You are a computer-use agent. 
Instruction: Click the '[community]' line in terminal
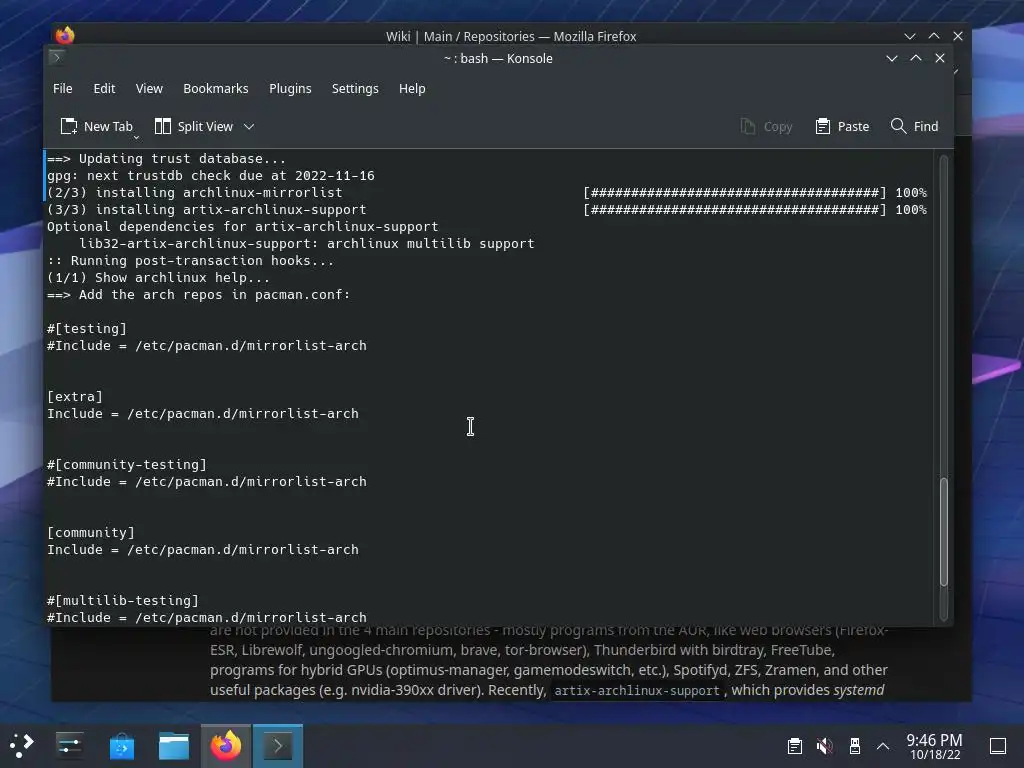(x=91, y=532)
